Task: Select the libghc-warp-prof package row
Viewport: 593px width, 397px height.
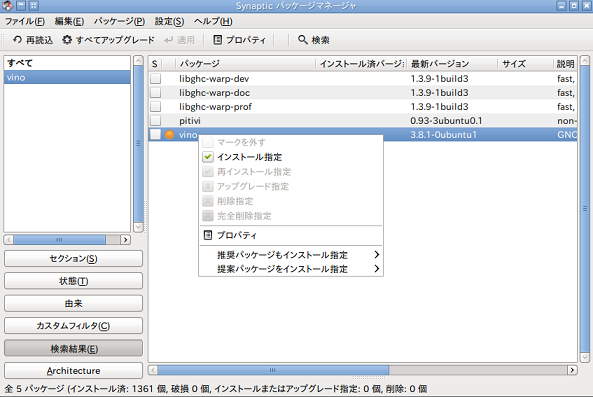Action: click(363, 107)
